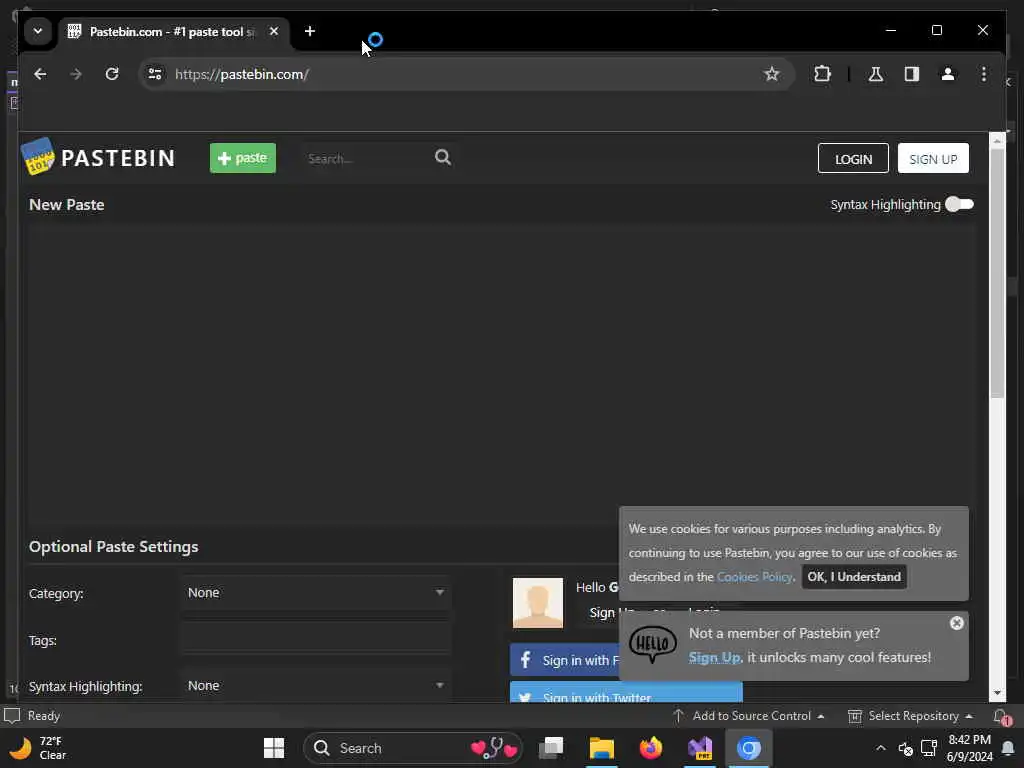1024x768 pixels.
Task: Sign in with Facebook button
Action: (564, 660)
